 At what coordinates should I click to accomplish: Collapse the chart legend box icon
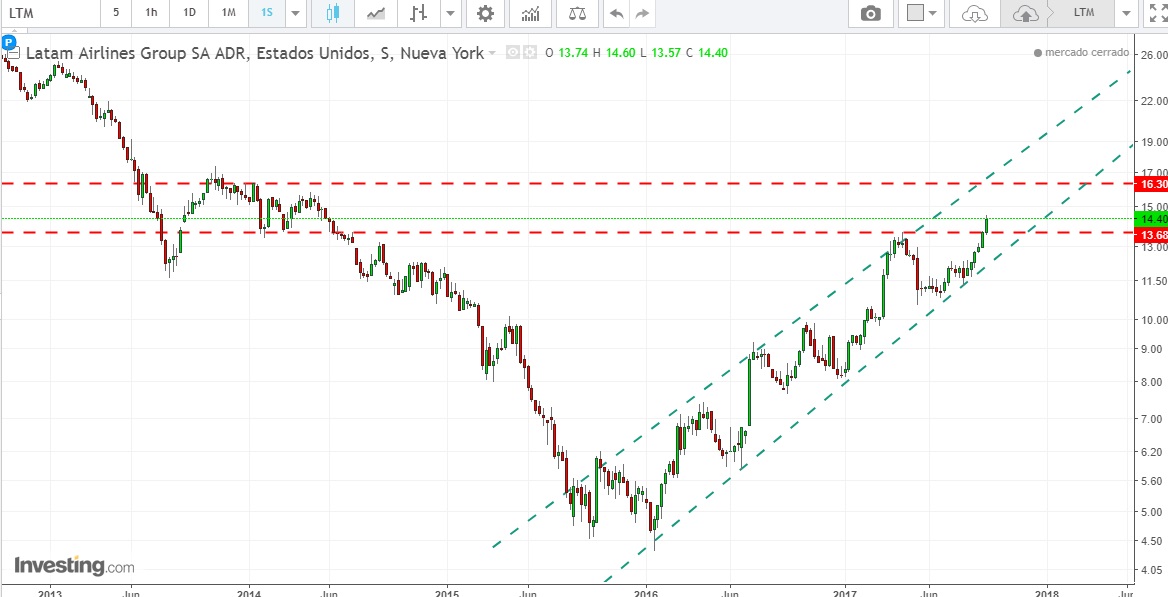coord(13,53)
